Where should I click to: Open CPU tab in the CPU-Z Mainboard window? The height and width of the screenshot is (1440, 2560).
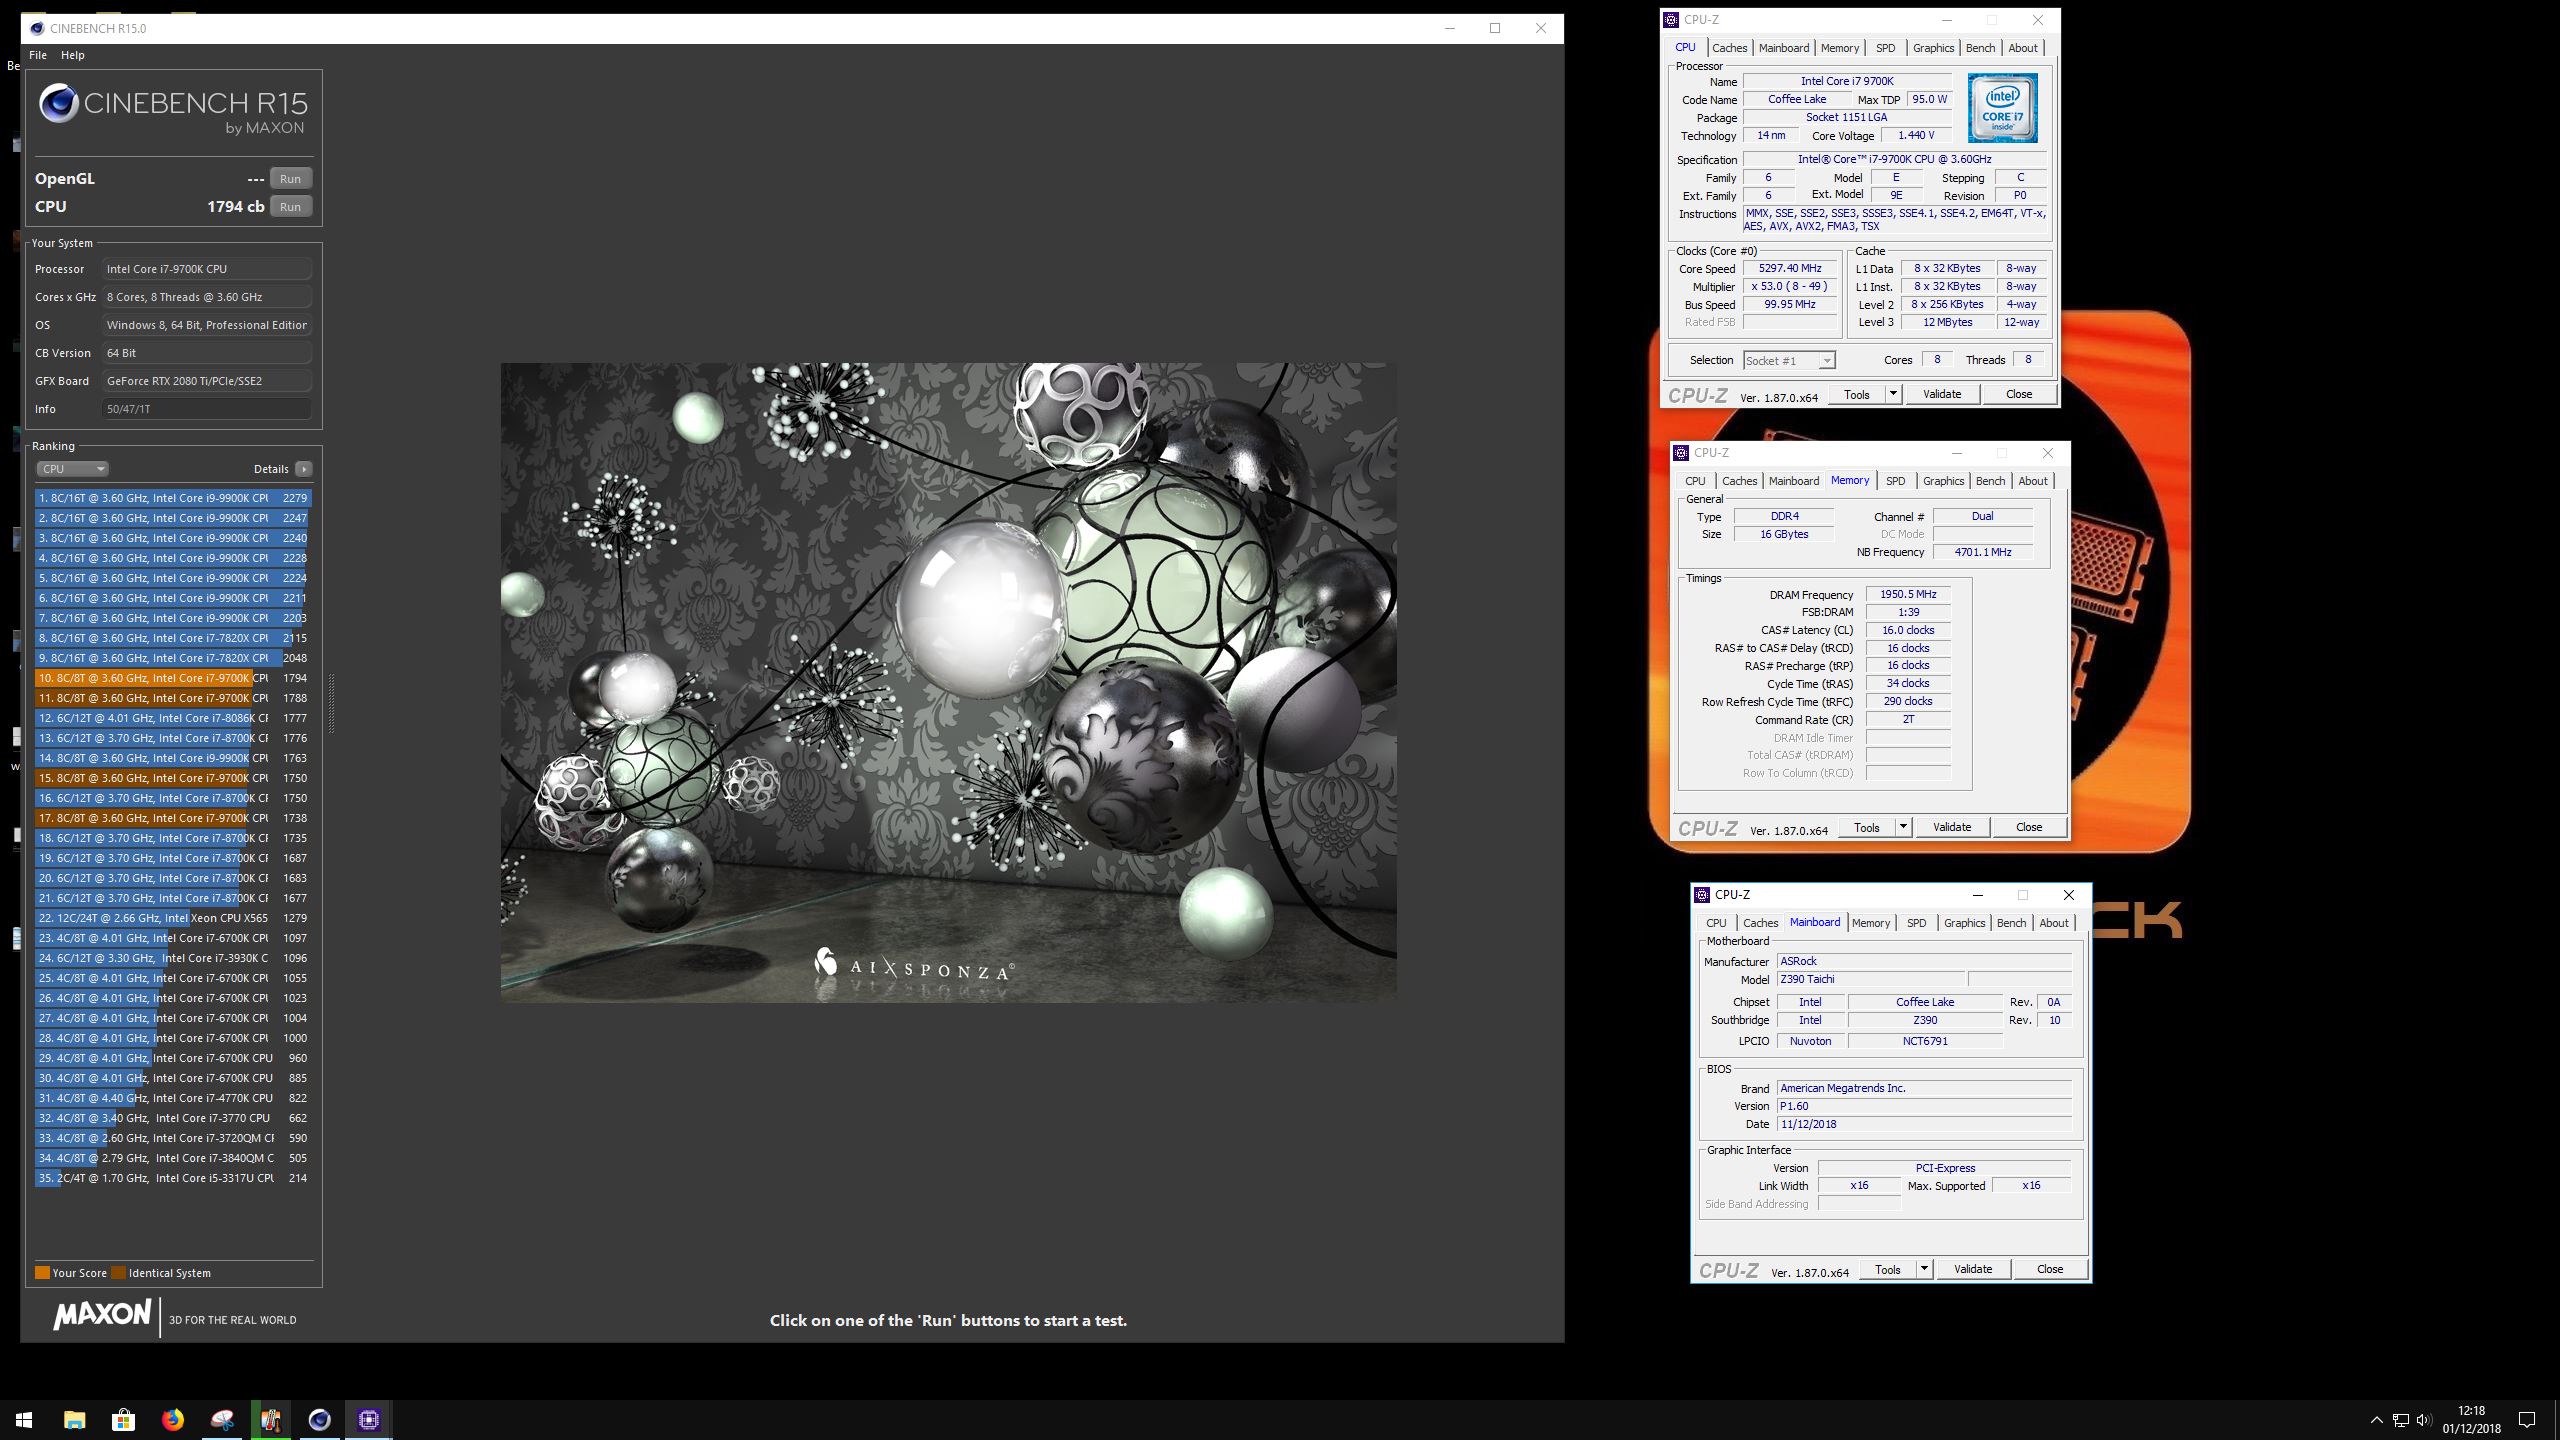pos(1716,923)
